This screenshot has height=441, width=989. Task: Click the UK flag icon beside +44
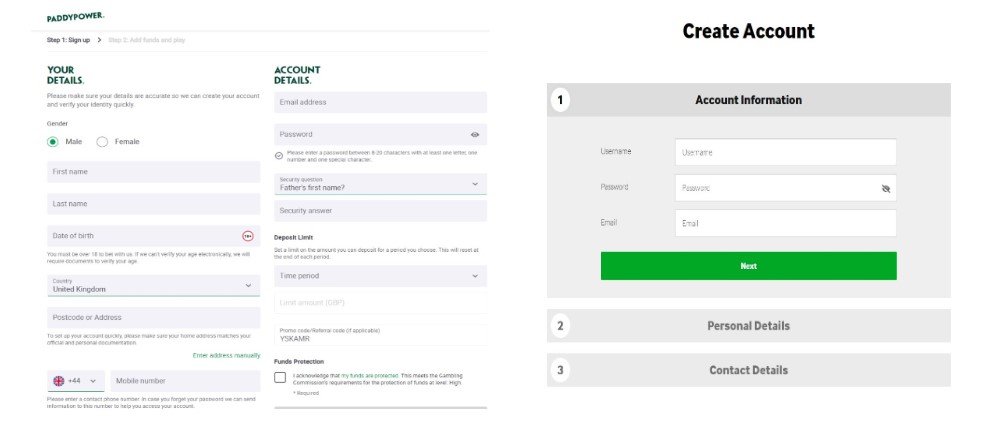point(59,381)
